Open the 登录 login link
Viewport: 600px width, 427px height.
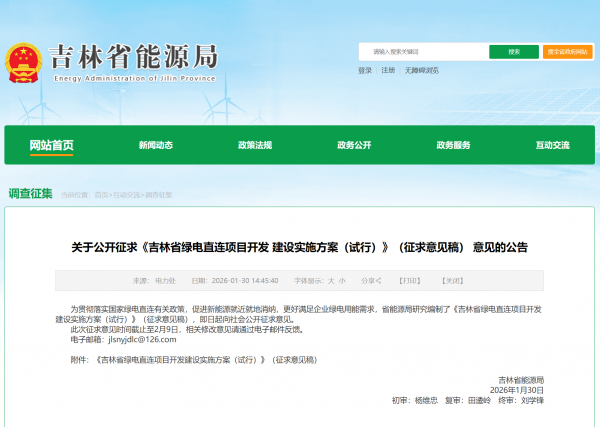pyautogui.click(x=364, y=71)
